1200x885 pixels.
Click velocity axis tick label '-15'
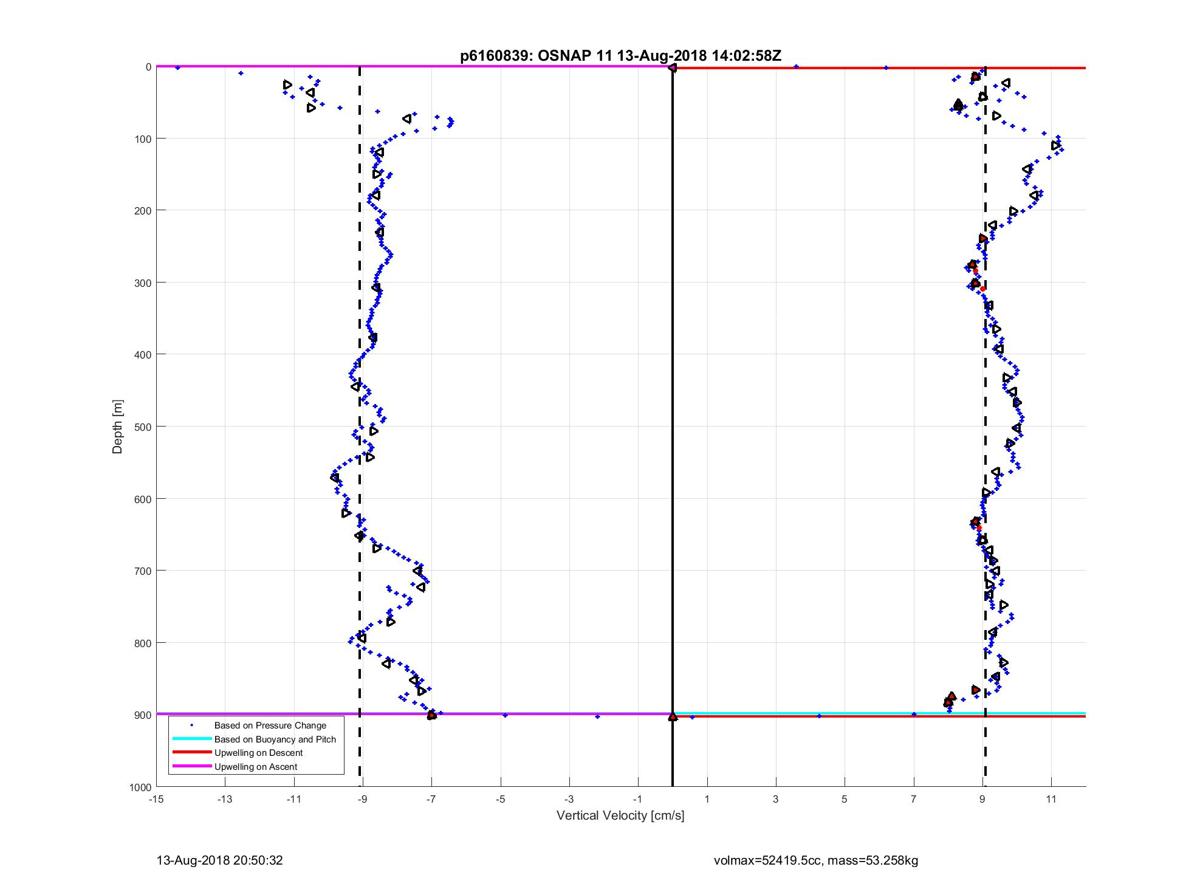coord(156,799)
